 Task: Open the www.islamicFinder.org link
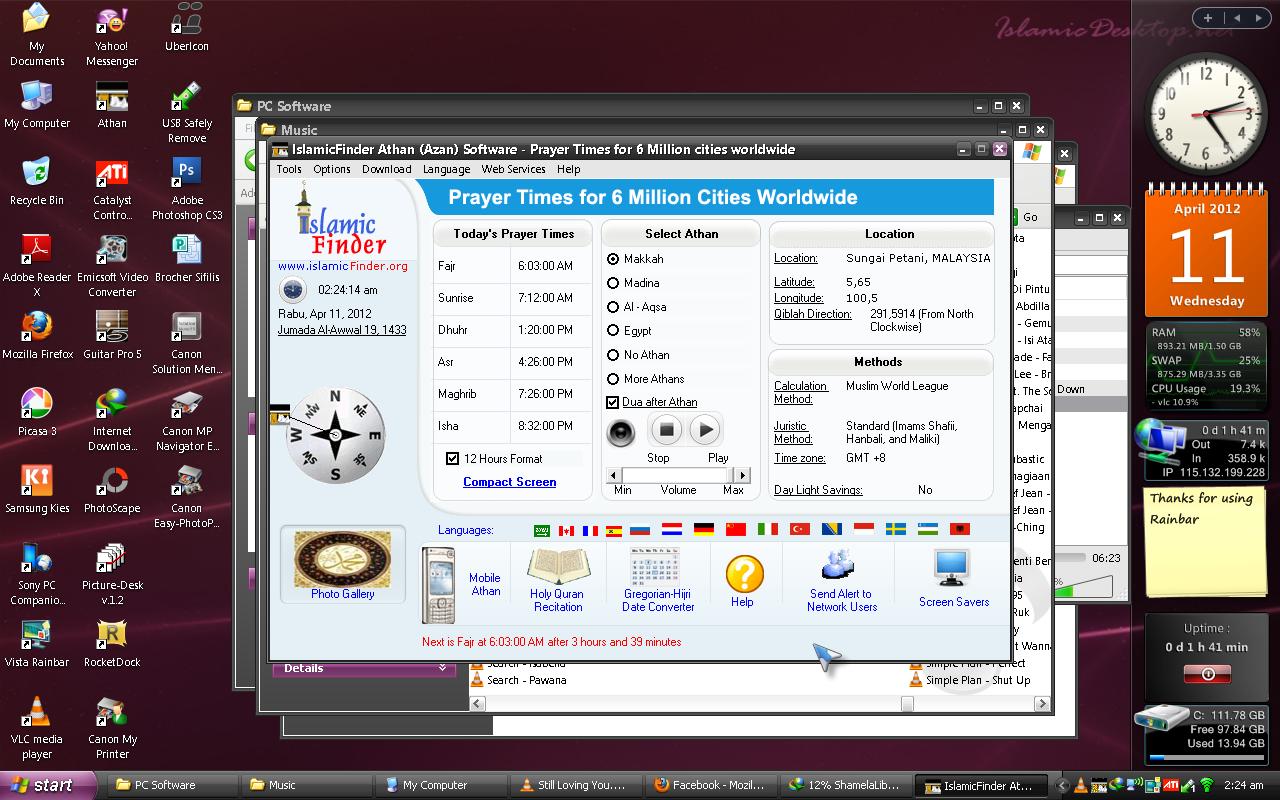(x=343, y=266)
